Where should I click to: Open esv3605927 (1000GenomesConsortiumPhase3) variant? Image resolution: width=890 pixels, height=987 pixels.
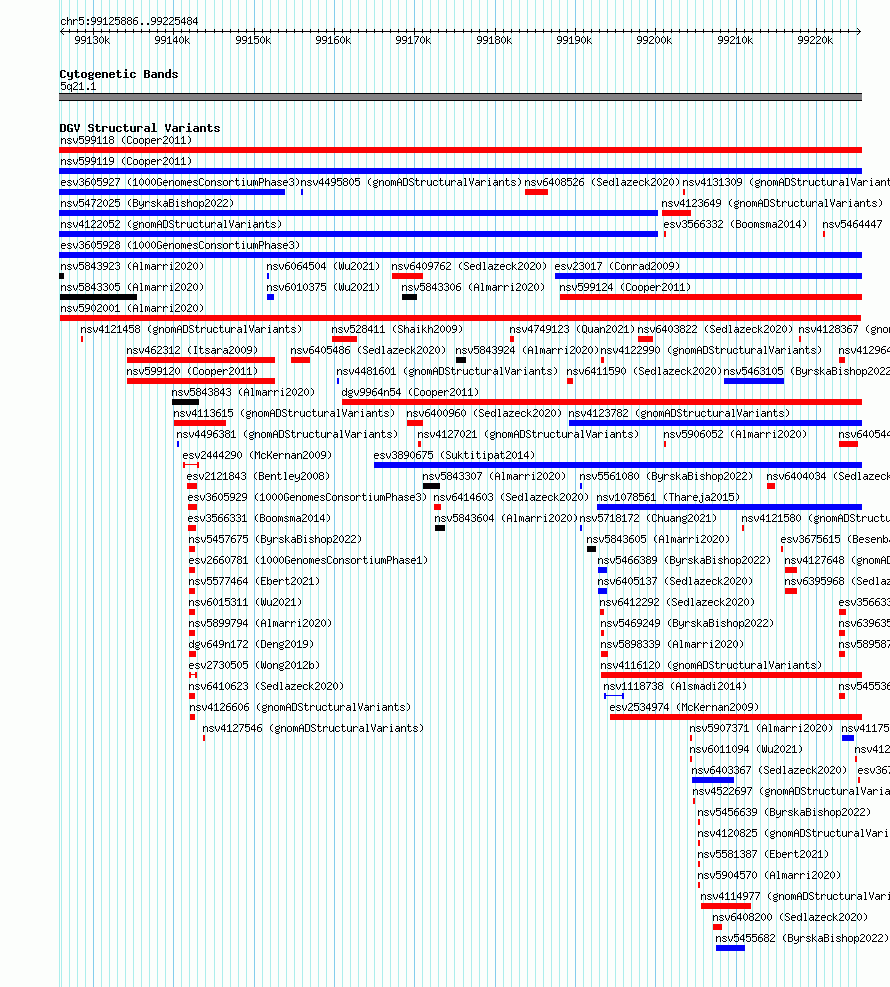[x=179, y=182]
